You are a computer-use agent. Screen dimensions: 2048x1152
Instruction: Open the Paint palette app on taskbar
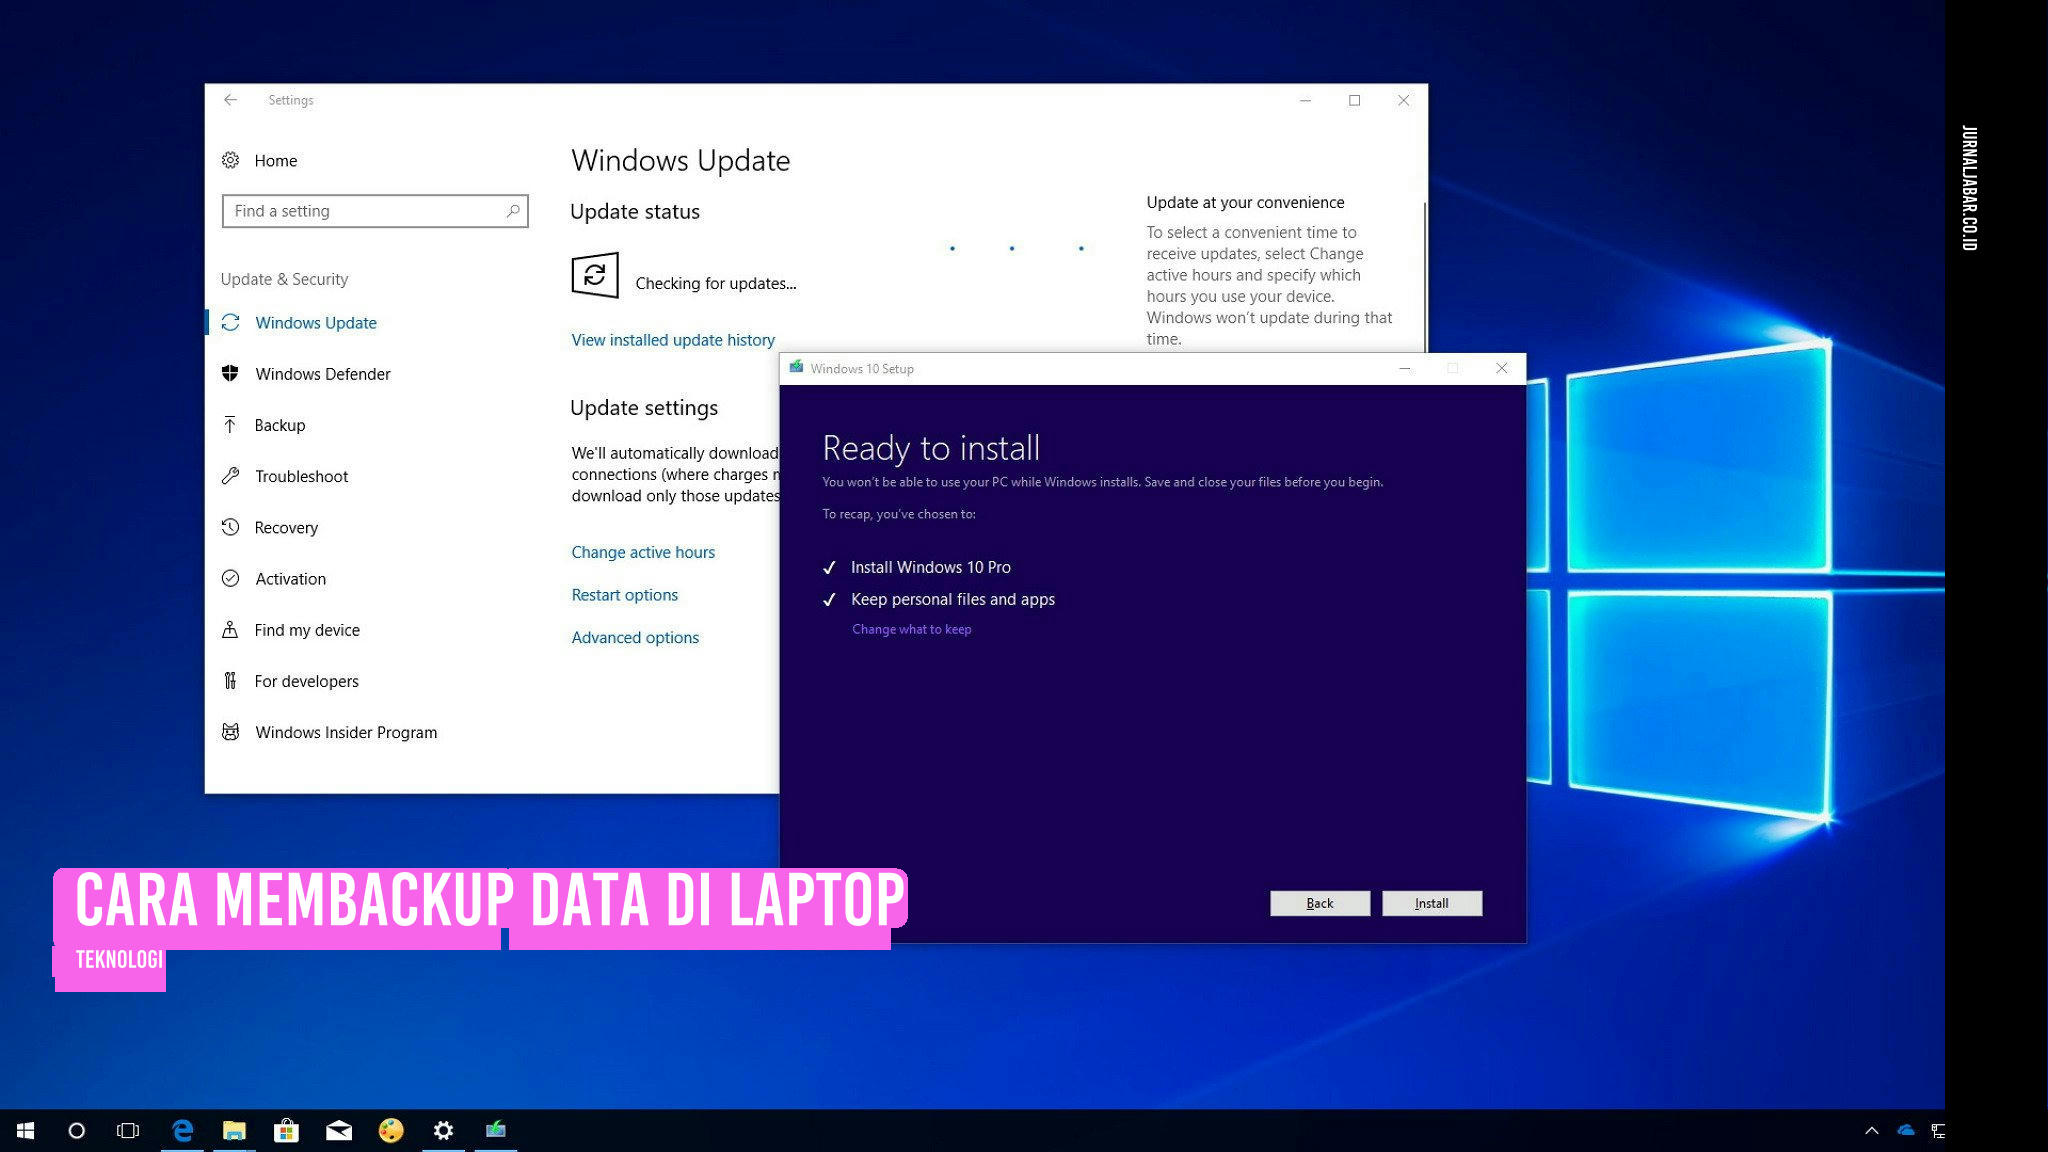[x=391, y=1130]
